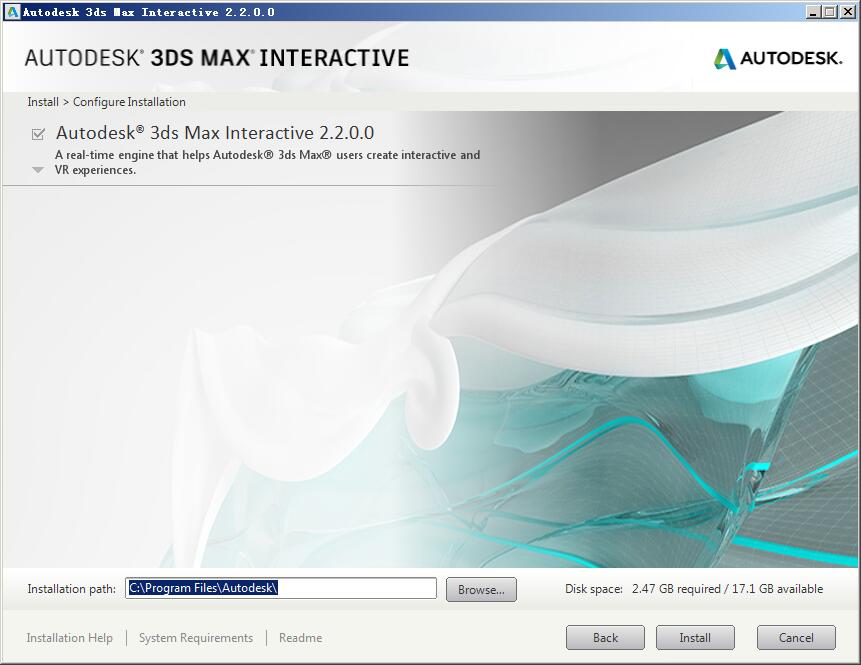Click the title bar Autodesk app icon
The image size is (861, 665).
[12, 12]
